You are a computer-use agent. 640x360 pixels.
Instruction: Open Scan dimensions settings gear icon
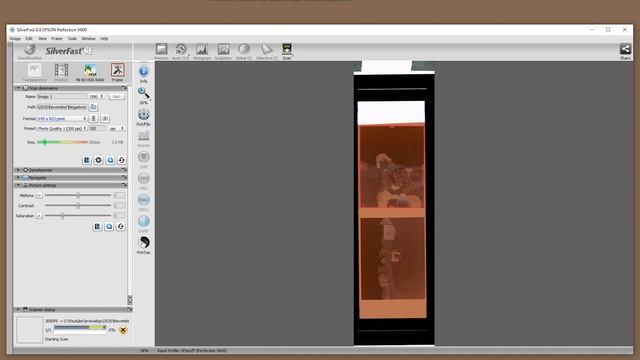98,160
